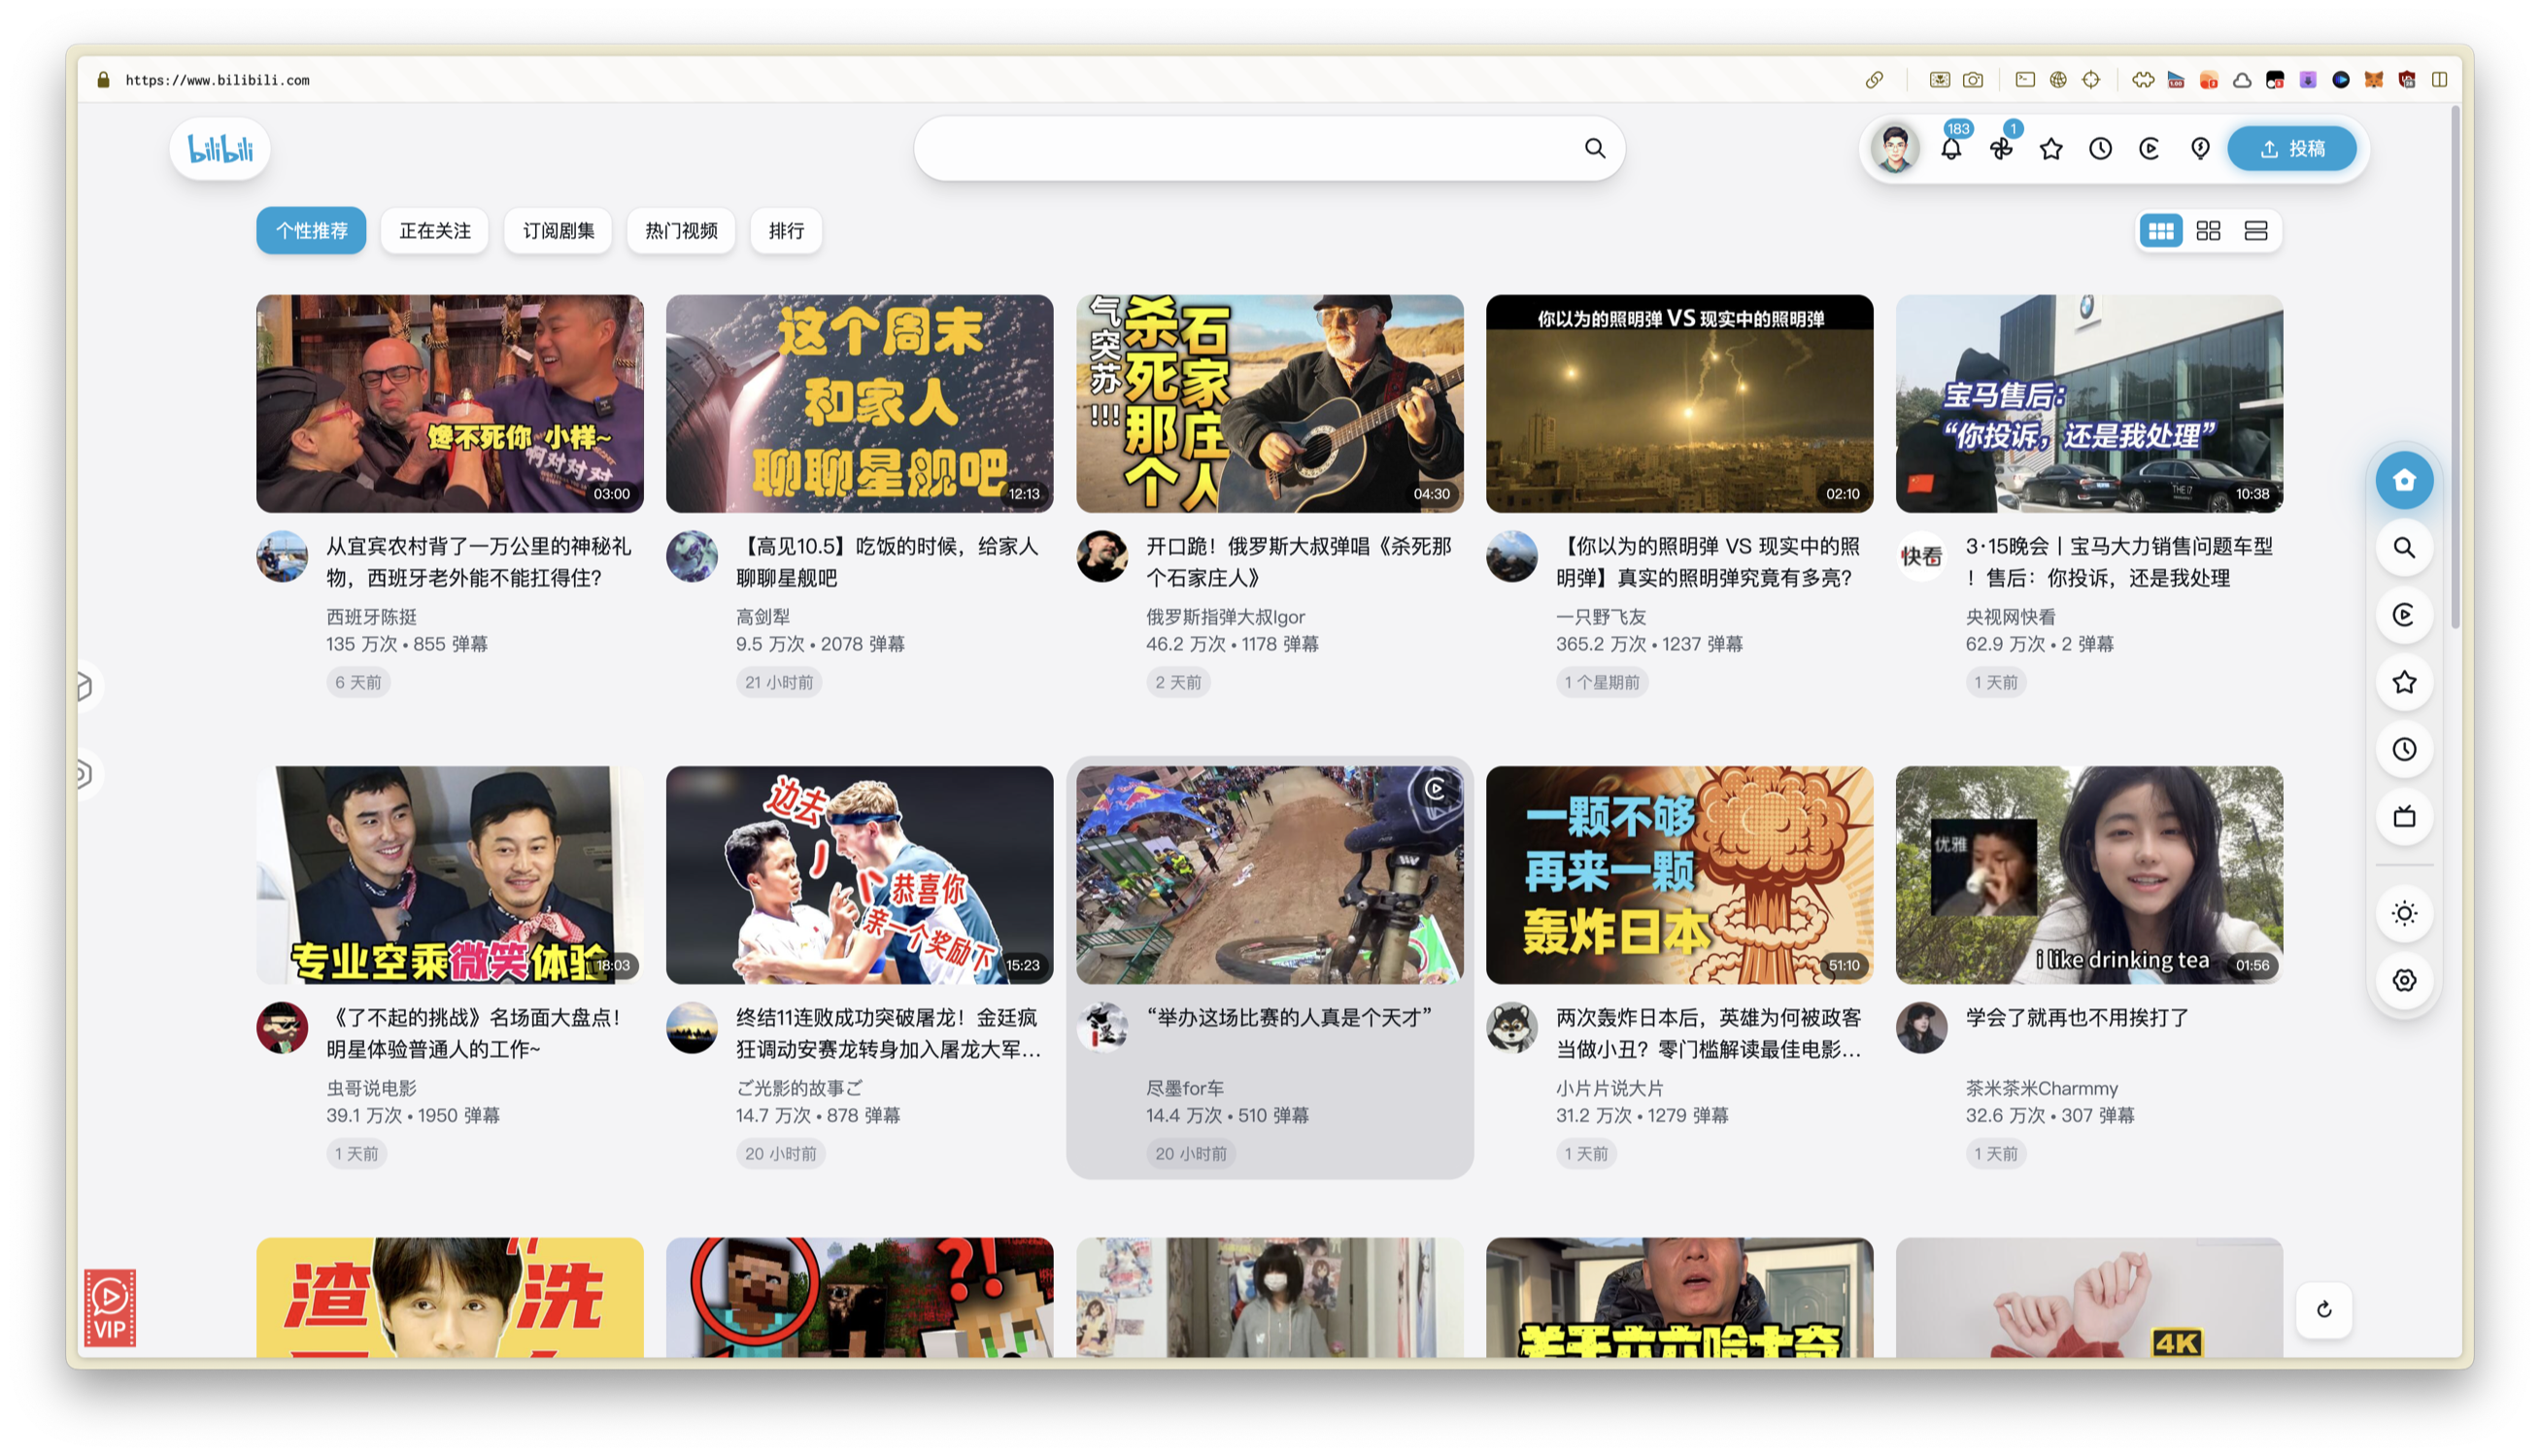Switch to list row layout view

pyautogui.click(x=2255, y=231)
